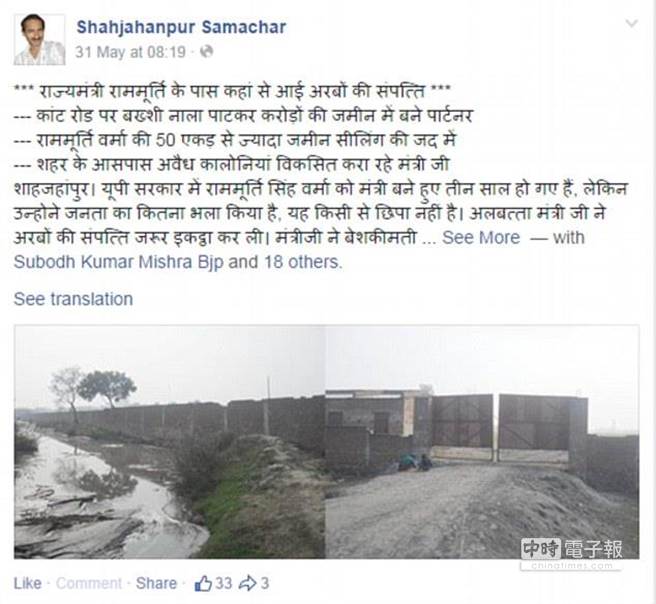
Task: View the 33 people who liked
Action: pyautogui.click(x=223, y=583)
